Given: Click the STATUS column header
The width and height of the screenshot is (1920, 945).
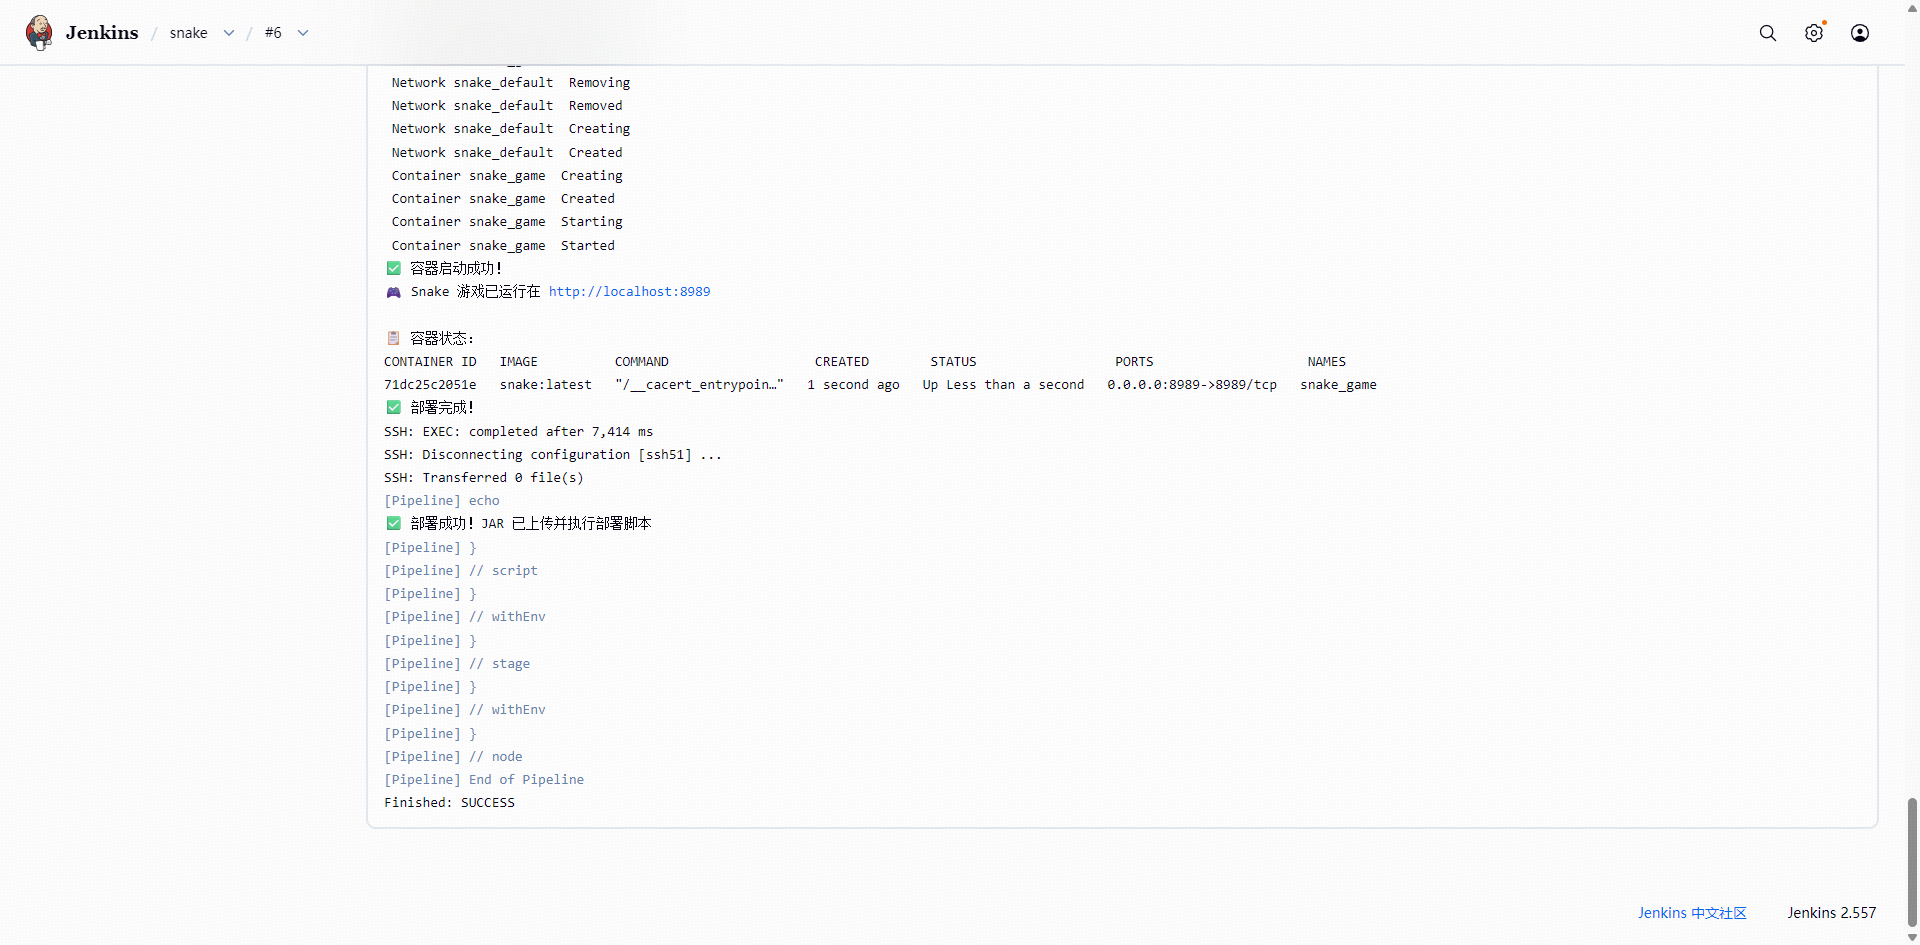Looking at the screenshot, I should (x=953, y=362).
